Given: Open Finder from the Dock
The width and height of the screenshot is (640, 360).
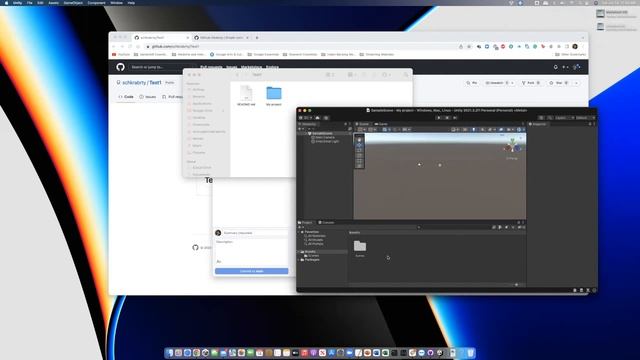Looking at the screenshot, I should click(x=169, y=353).
